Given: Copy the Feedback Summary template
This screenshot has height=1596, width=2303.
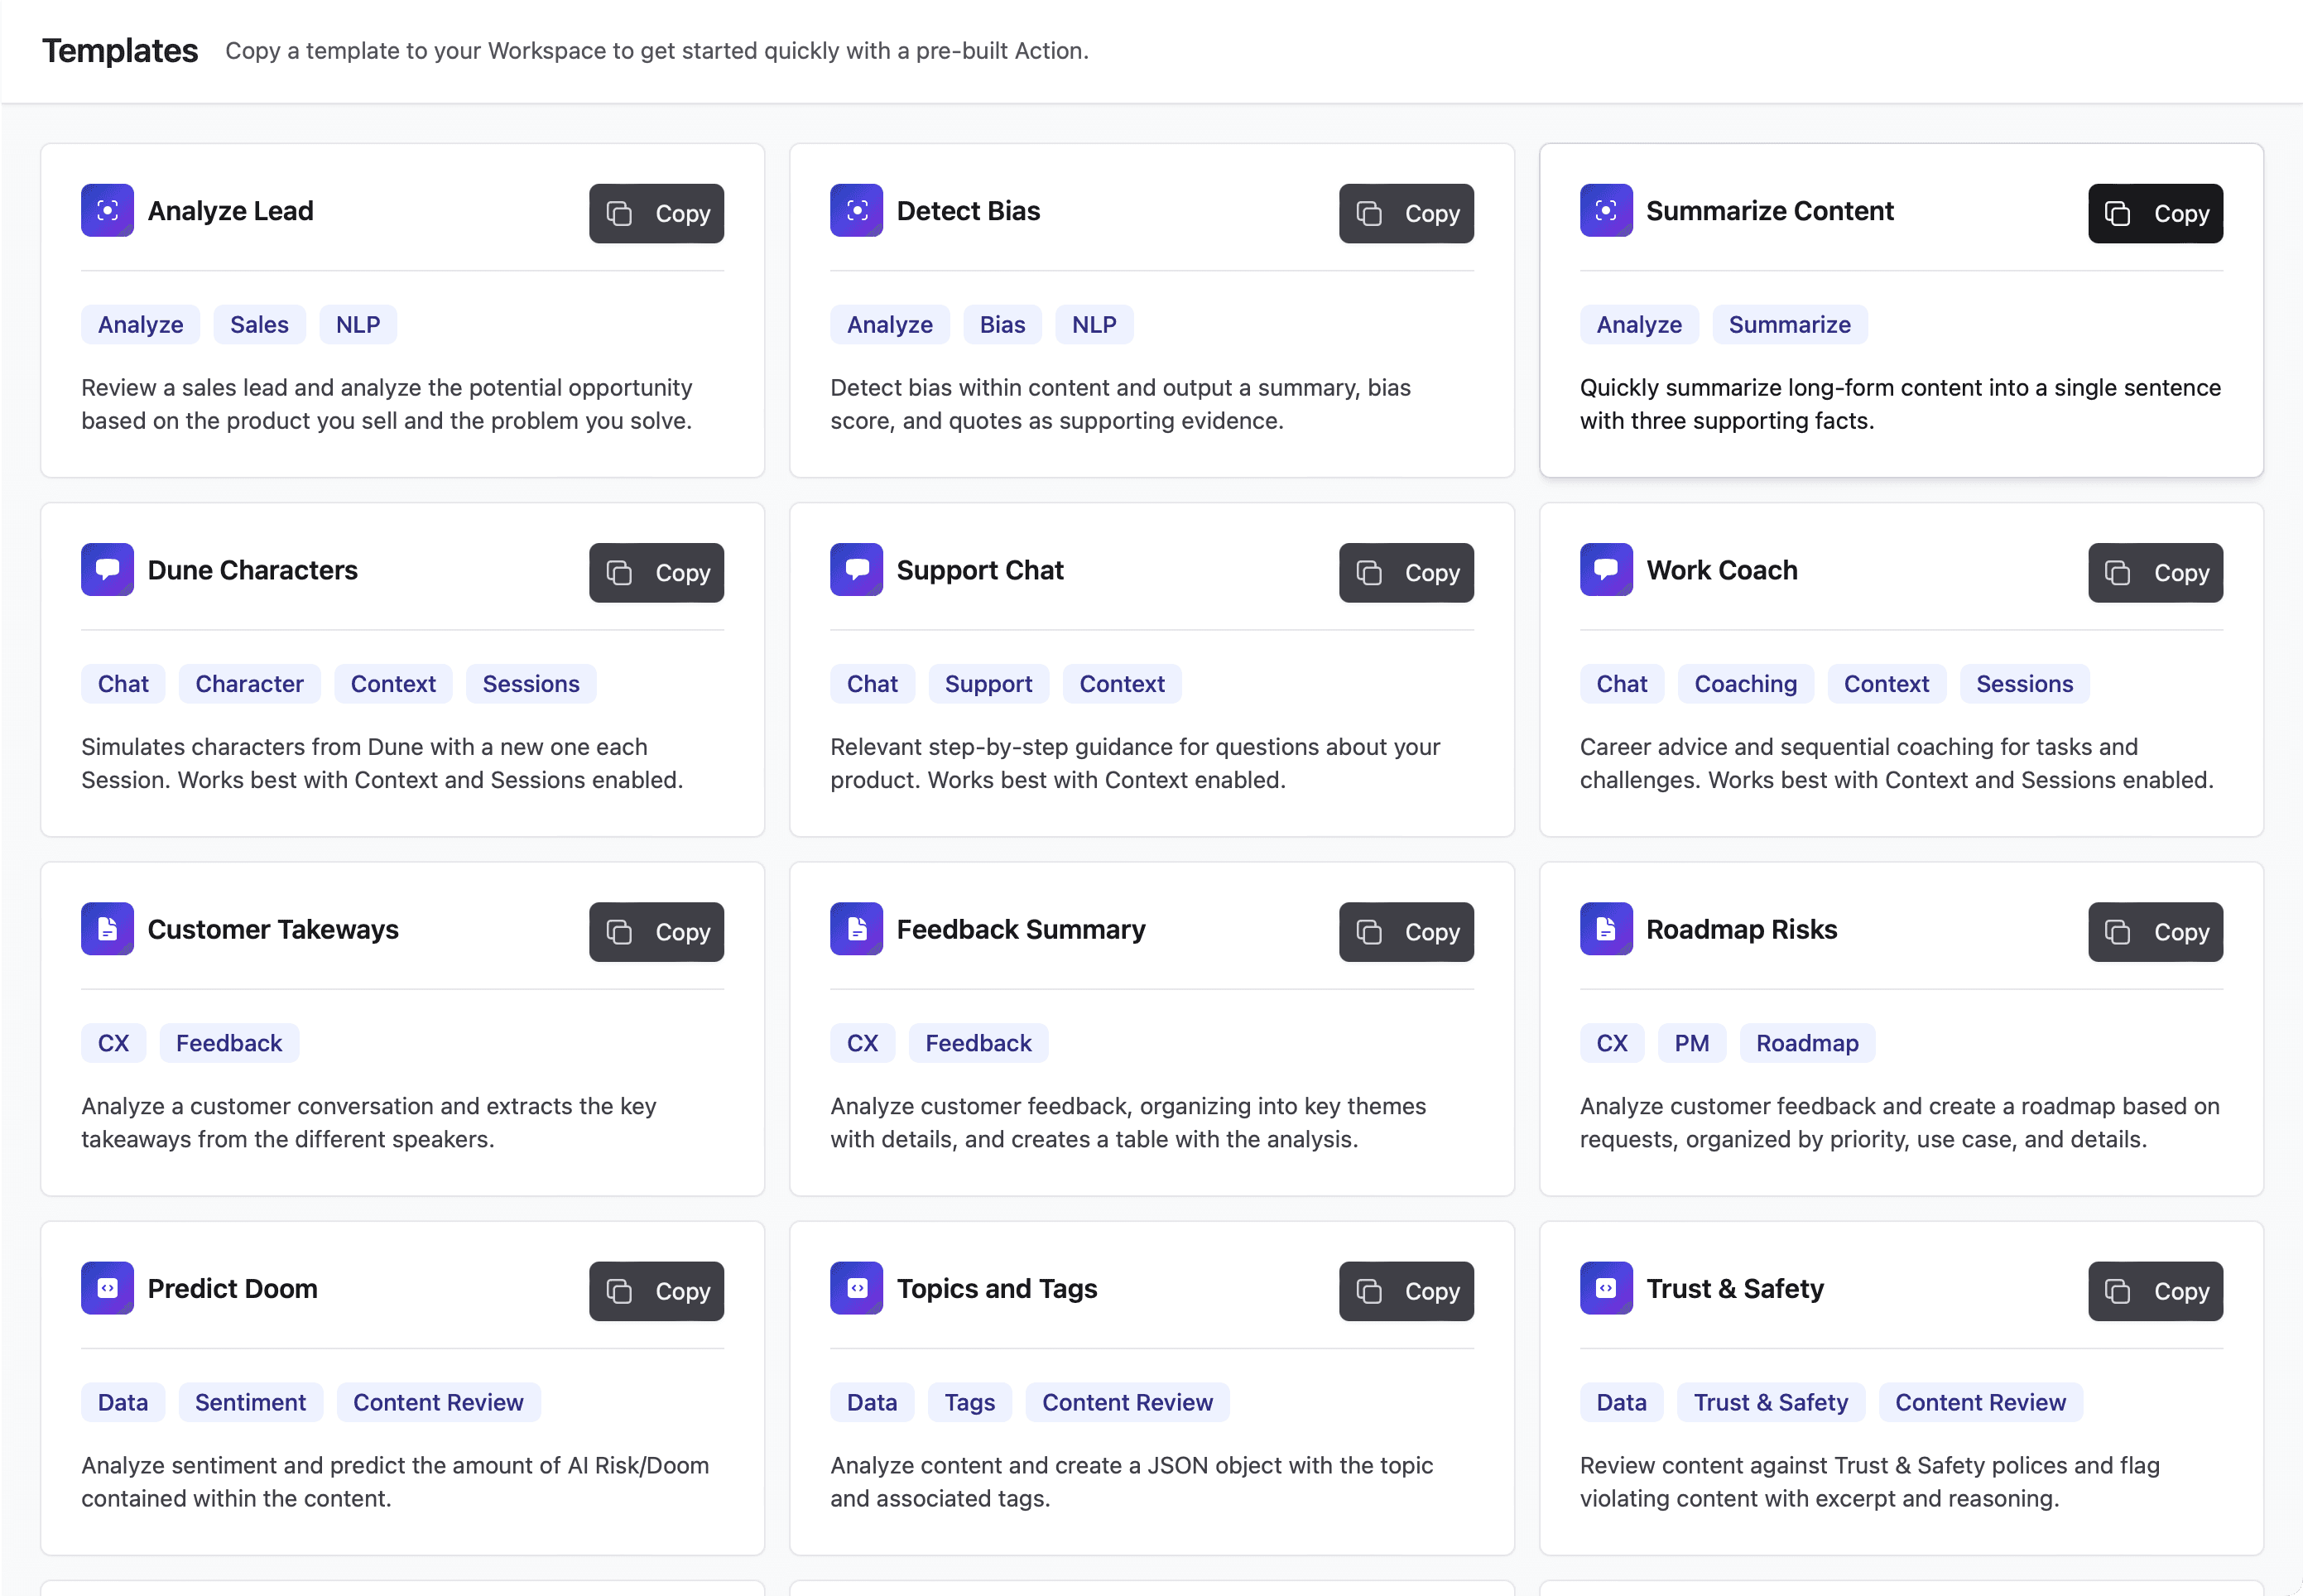Looking at the screenshot, I should coord(1405,931).
